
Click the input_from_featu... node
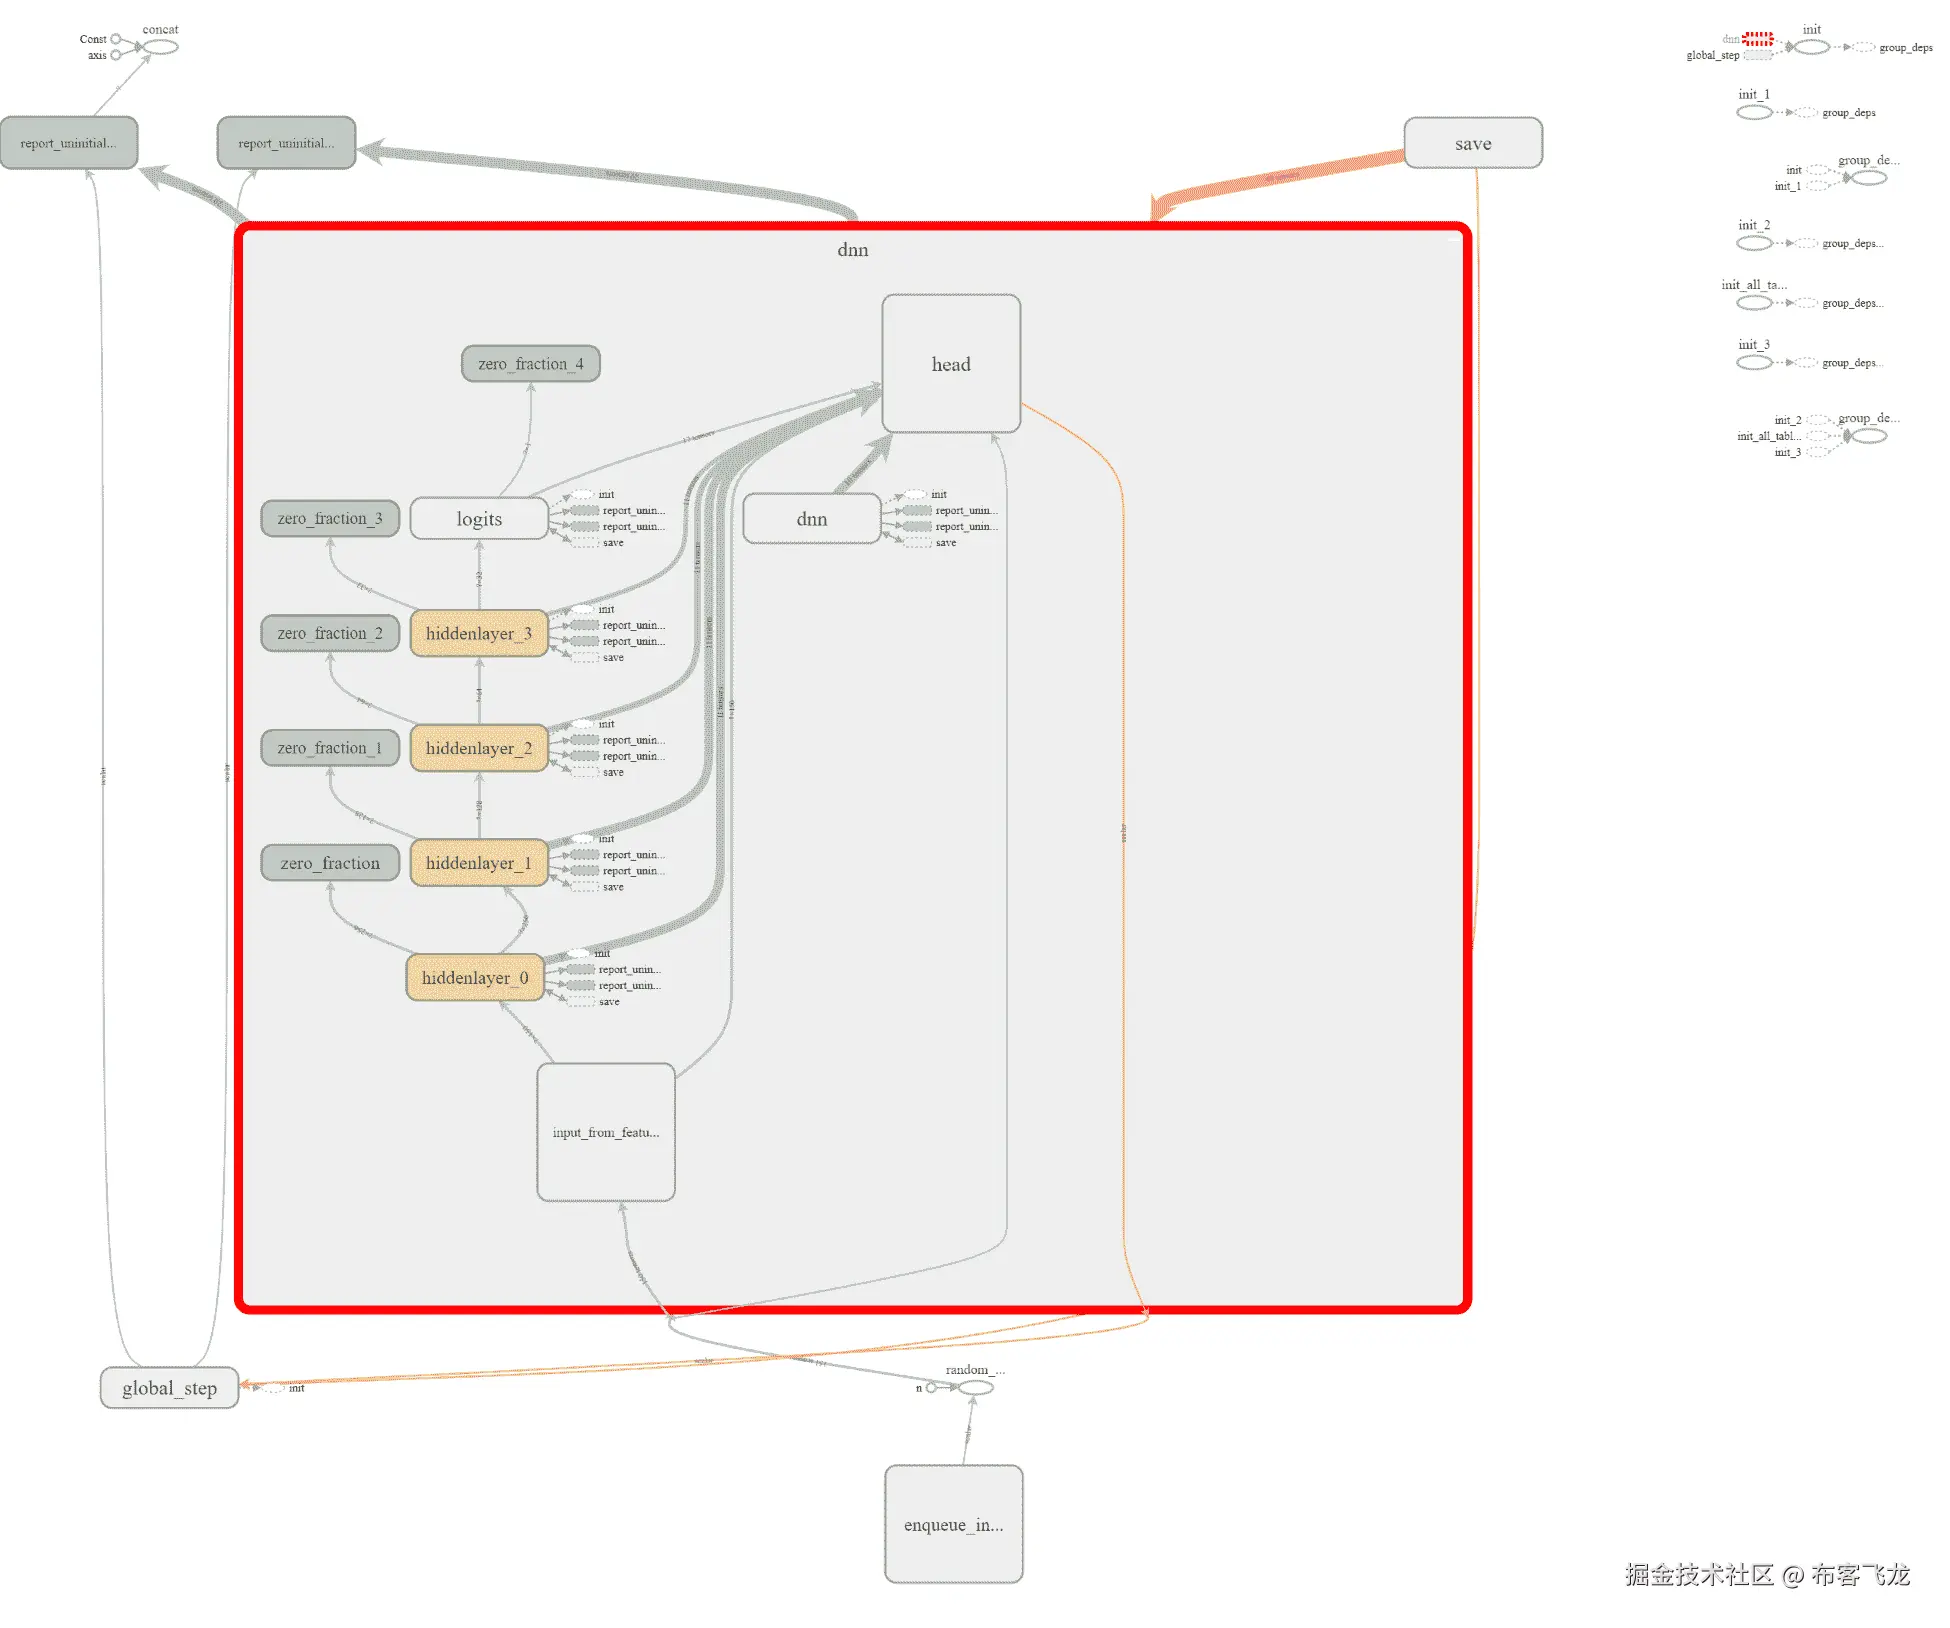[x=605, y=1131]
